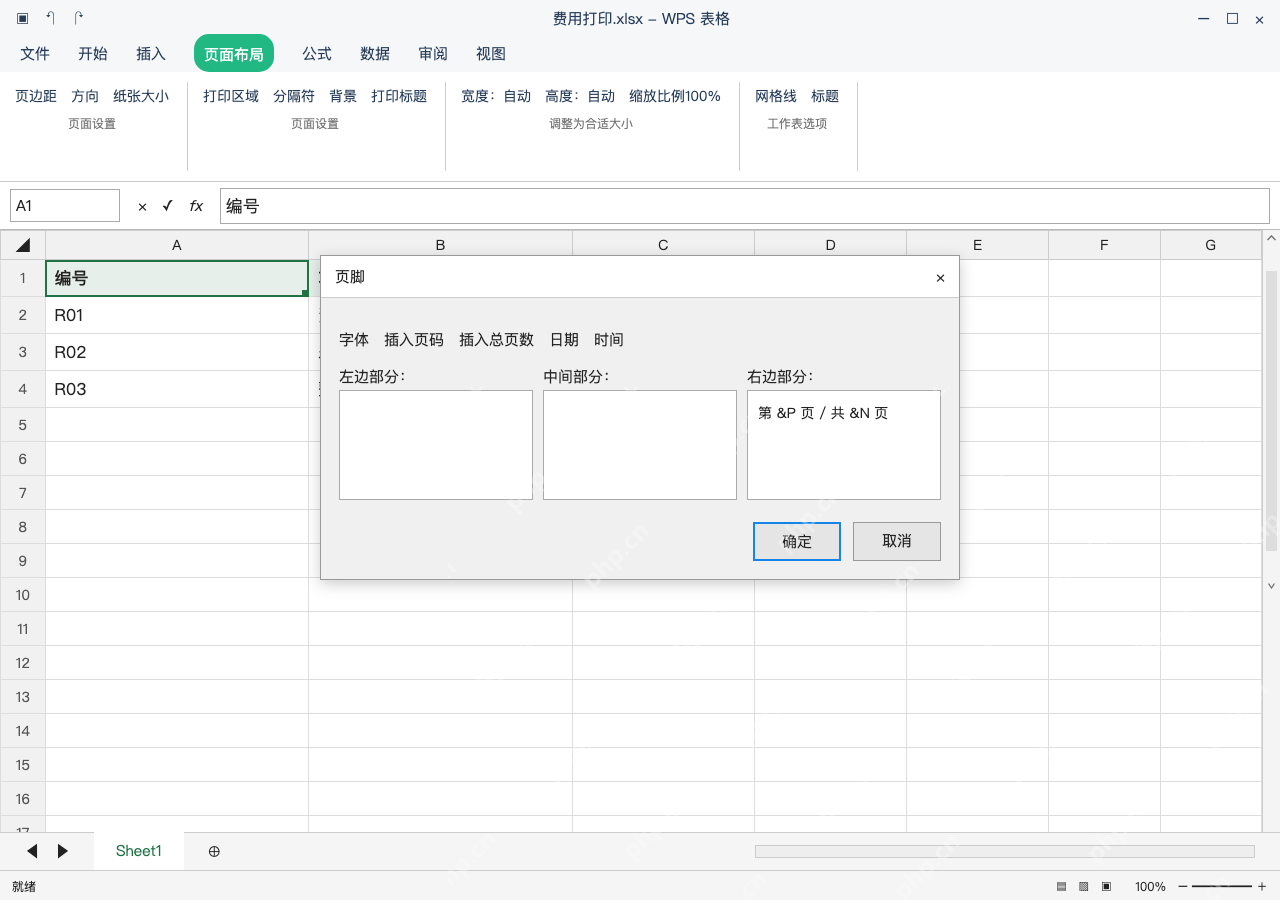Click 取消 in the footer dialog
Screen dimensions: 1280x900
tap(897, 541)
